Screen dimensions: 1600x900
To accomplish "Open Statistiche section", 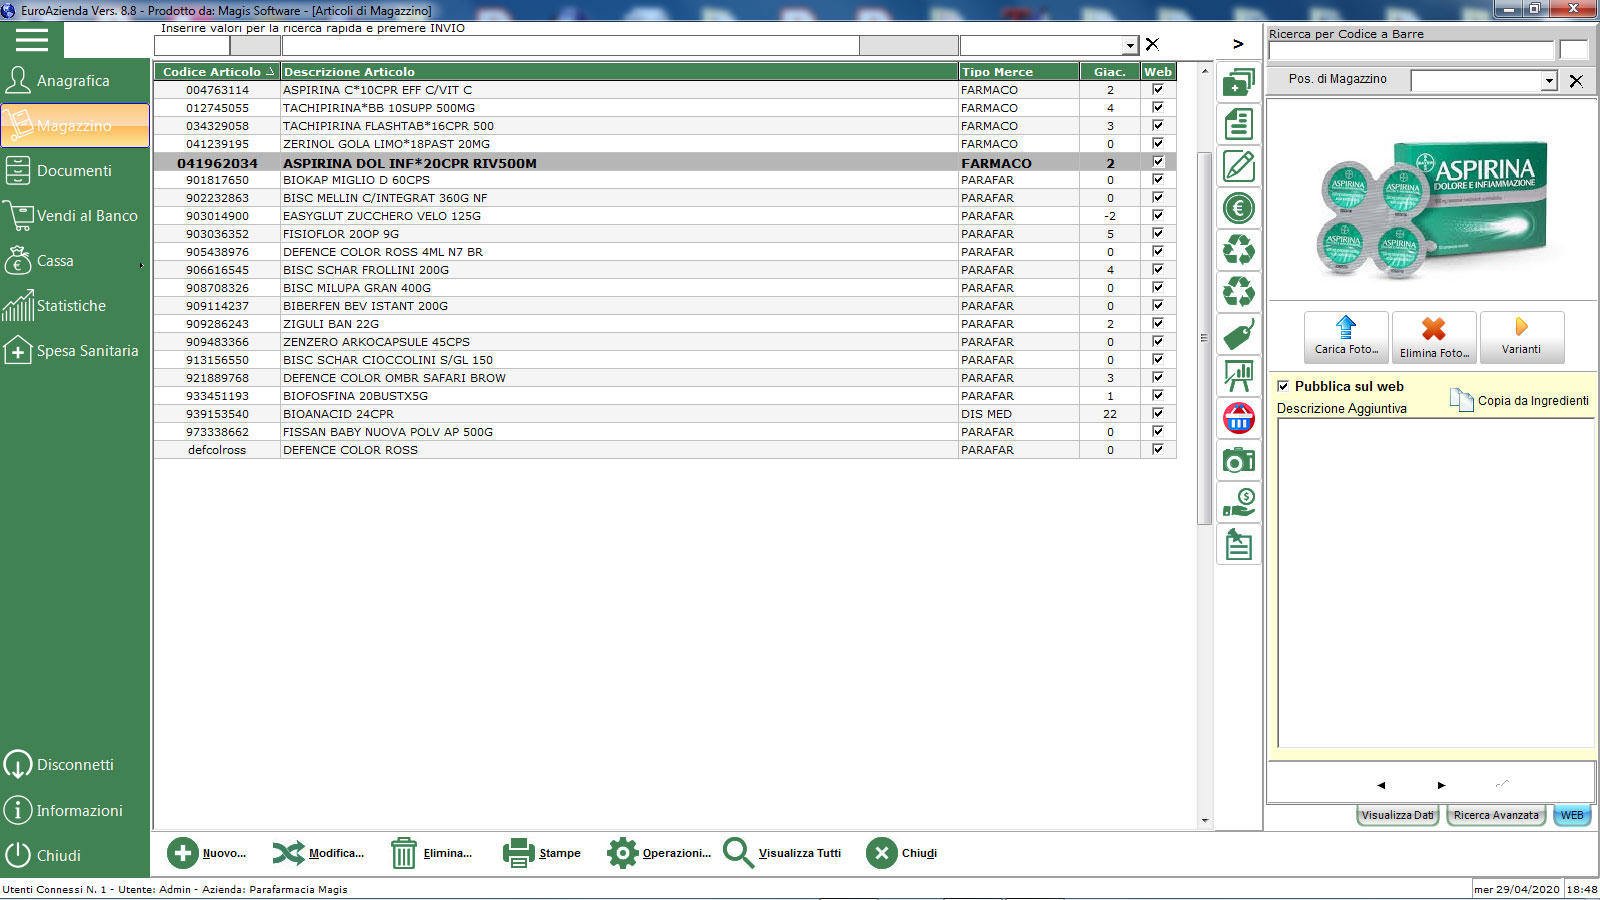I will [x=75, y=306].
